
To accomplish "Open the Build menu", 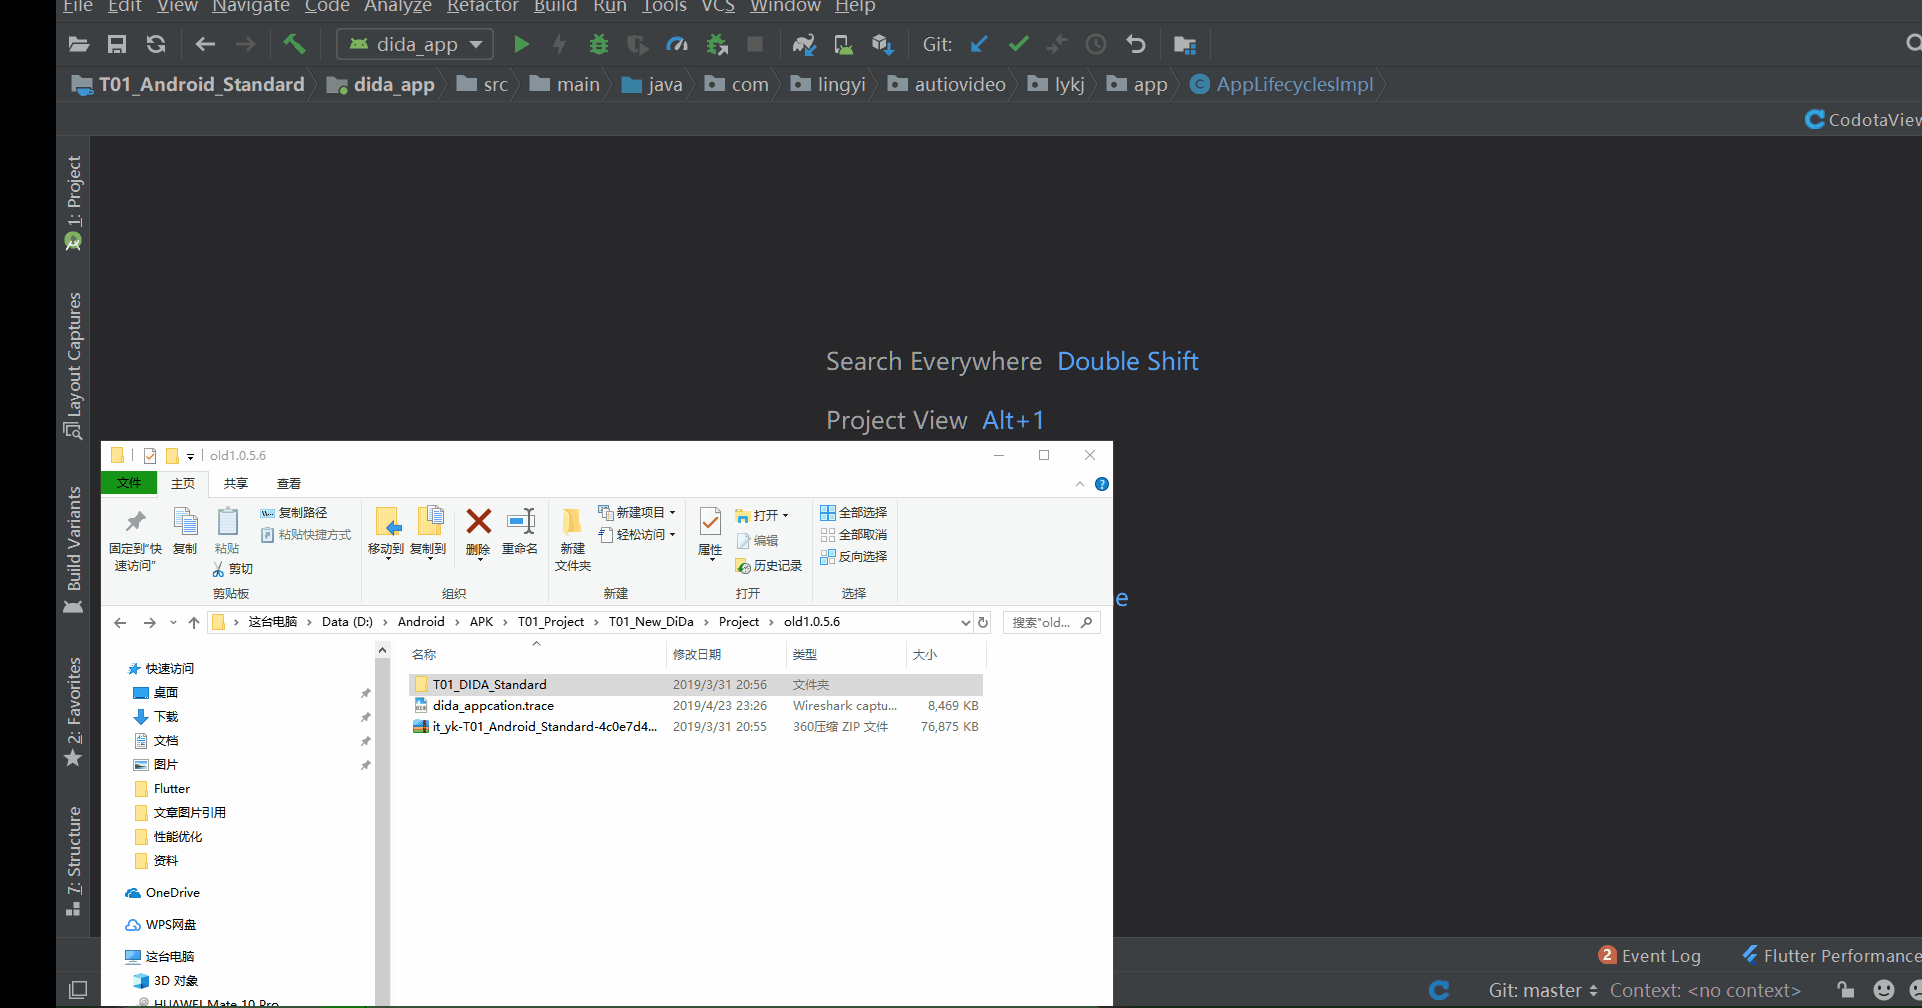I will click(x=555, y=7).
